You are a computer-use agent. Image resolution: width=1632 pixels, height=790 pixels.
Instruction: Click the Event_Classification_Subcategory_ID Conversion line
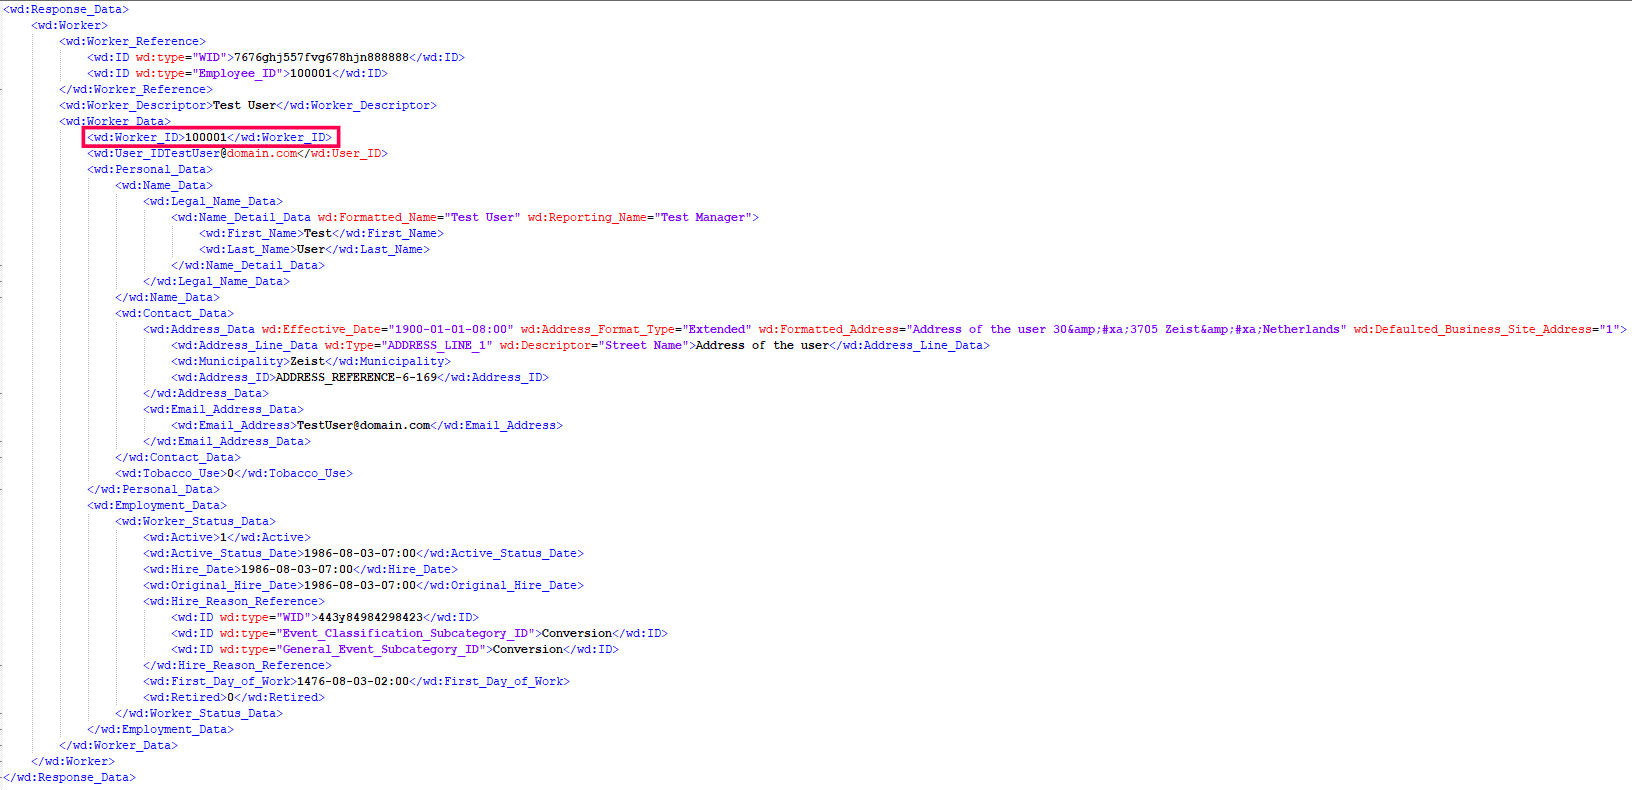point(419,633)
